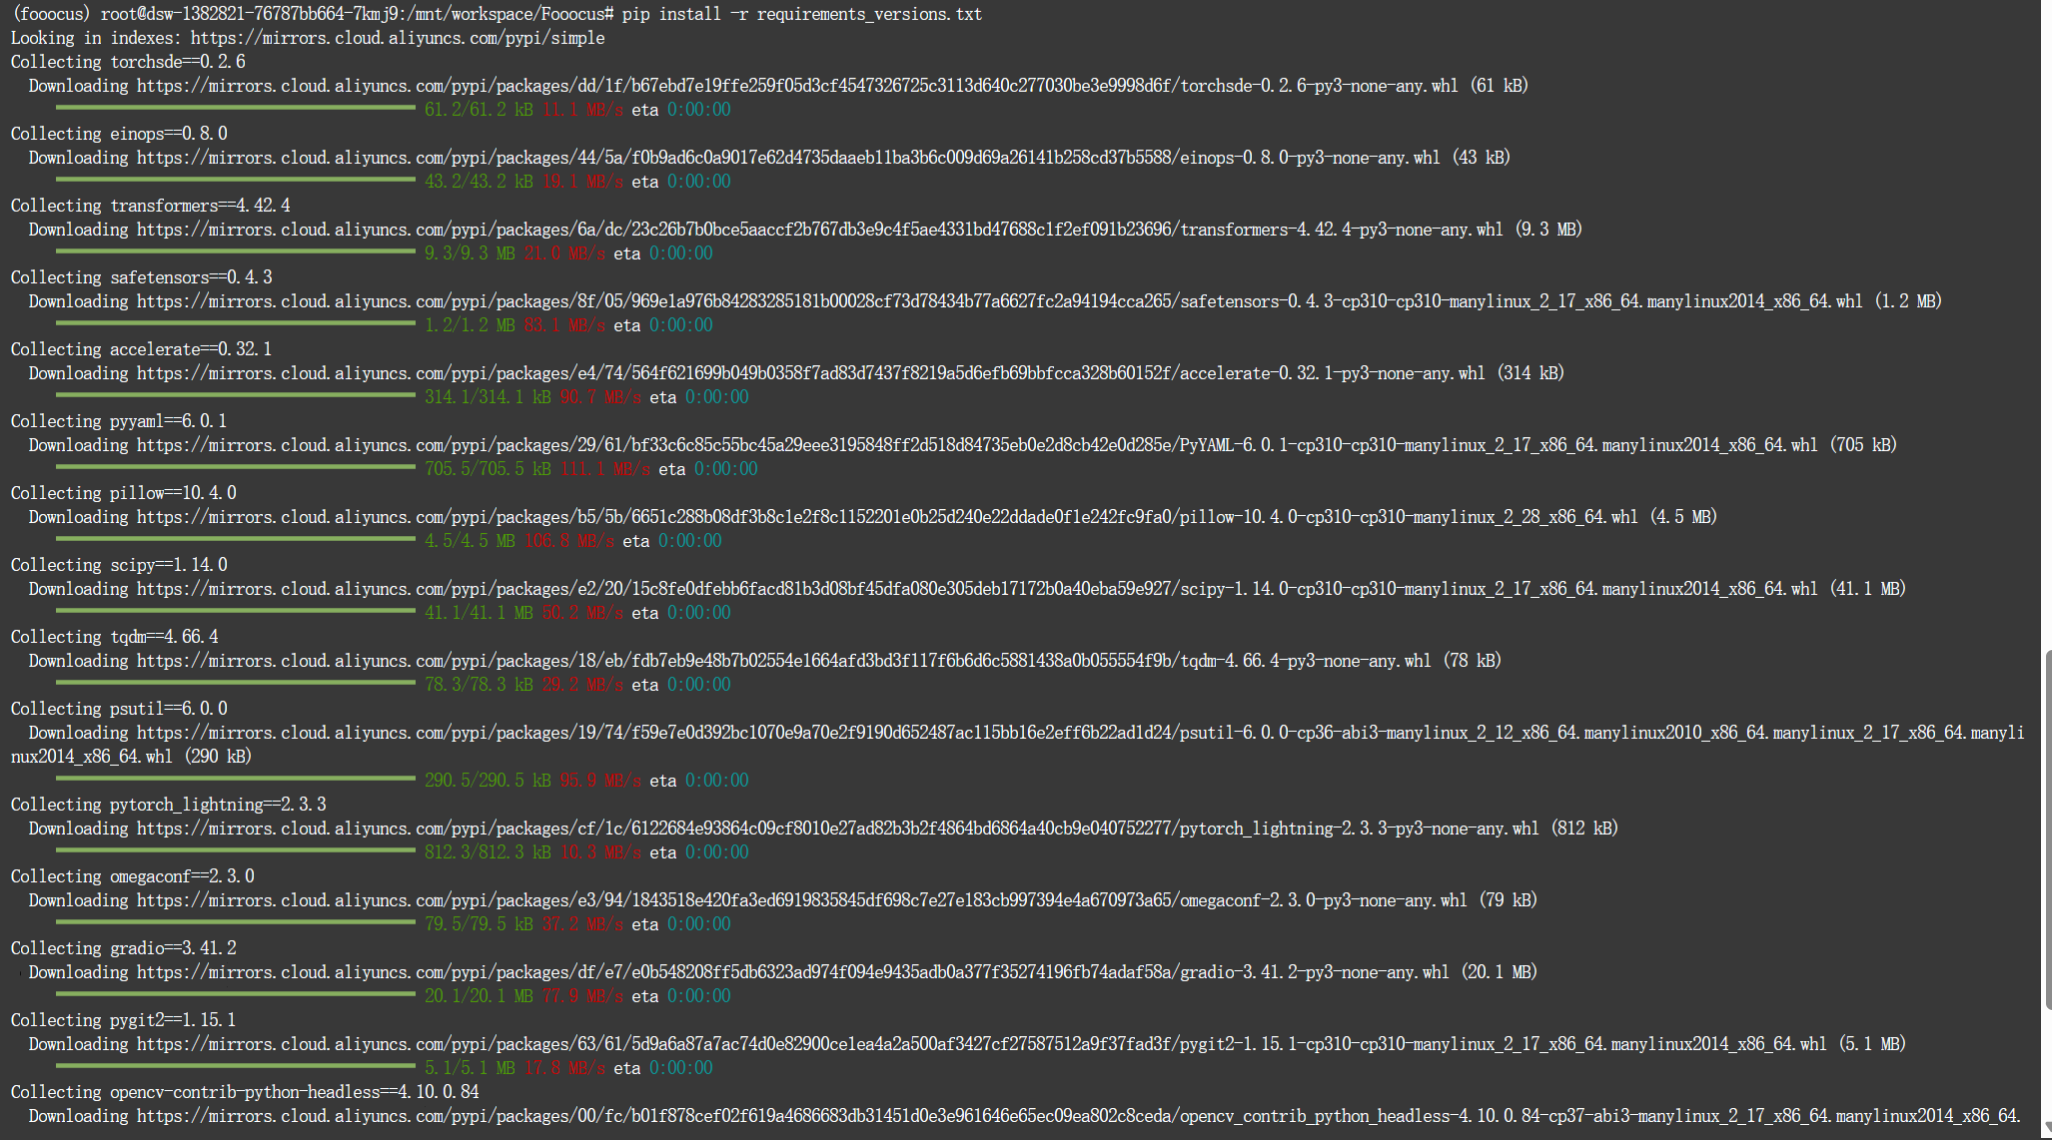The width and height of the screenshot is (2052, 1140).
Task: Open the einops-0.8.0 download link
Action: 788,158
